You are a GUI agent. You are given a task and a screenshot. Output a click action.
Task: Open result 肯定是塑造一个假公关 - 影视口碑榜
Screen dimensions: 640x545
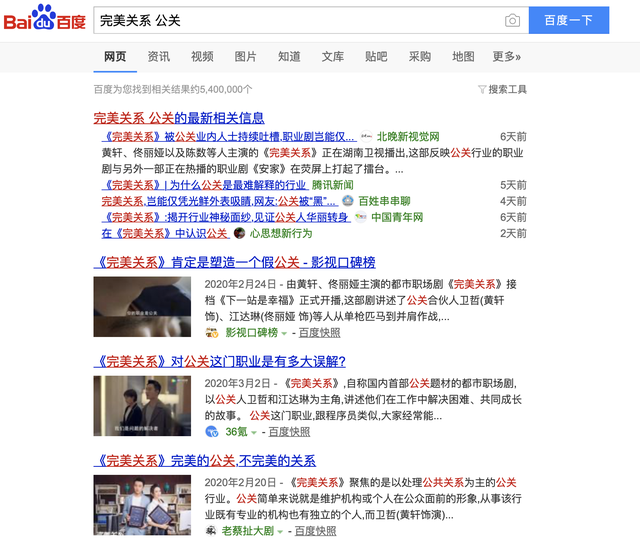[234, 262]
